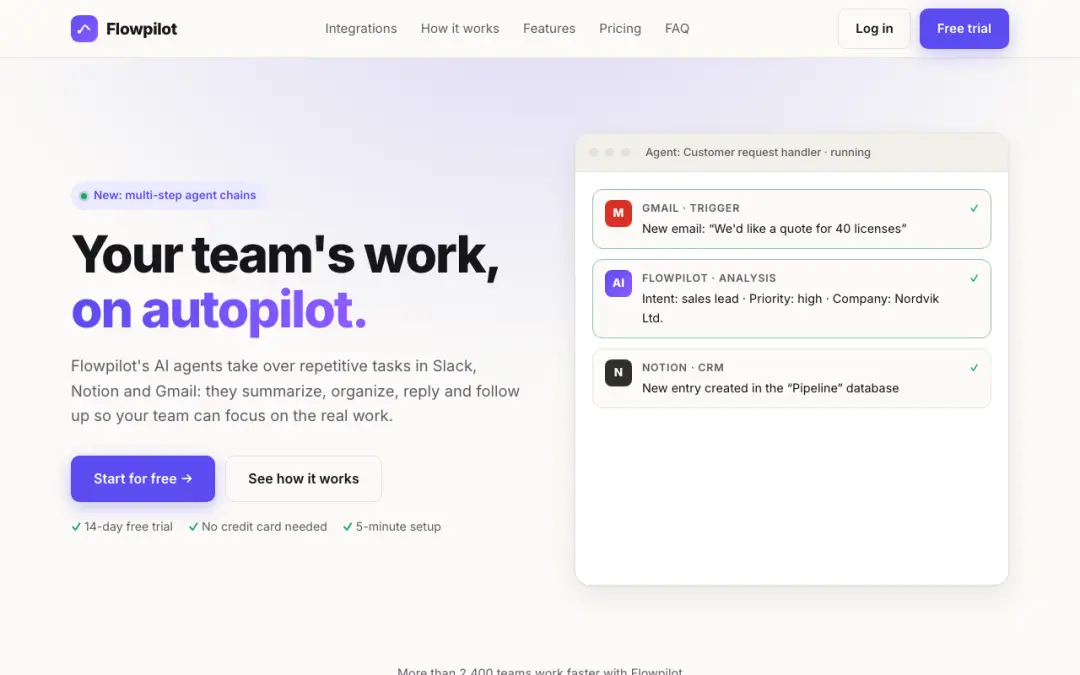
Task: Click the checkmark on Notion CRM card
Action: tap(974, 368)
